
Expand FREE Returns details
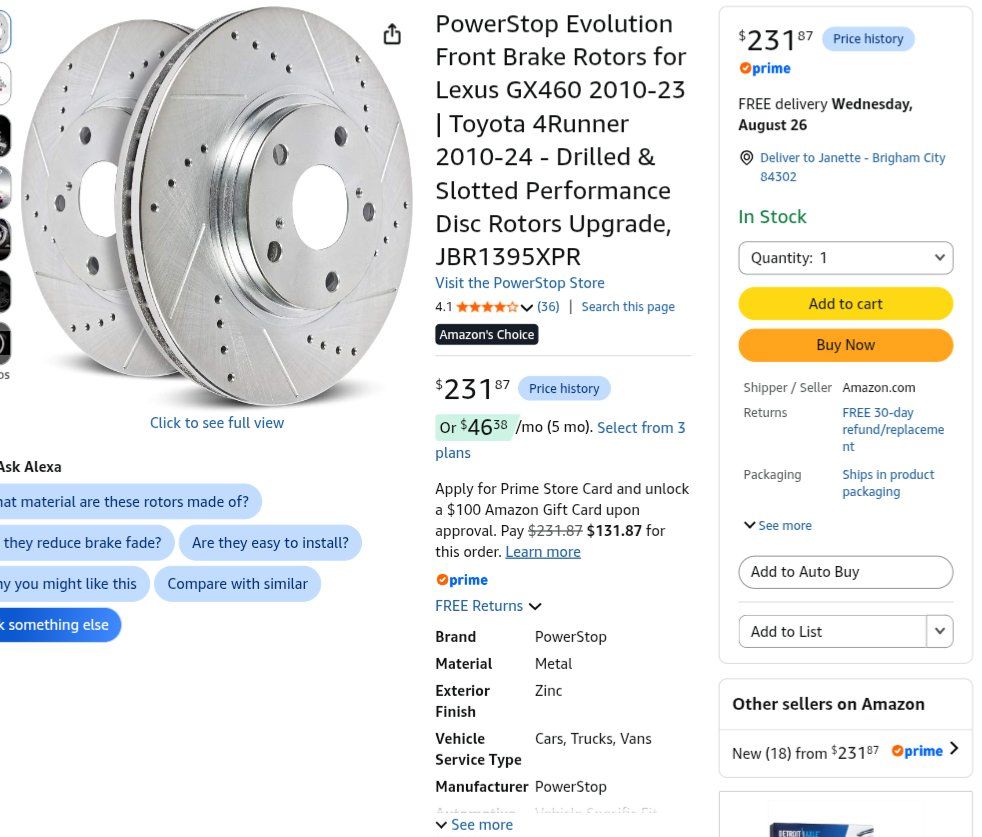pos(488,606)
